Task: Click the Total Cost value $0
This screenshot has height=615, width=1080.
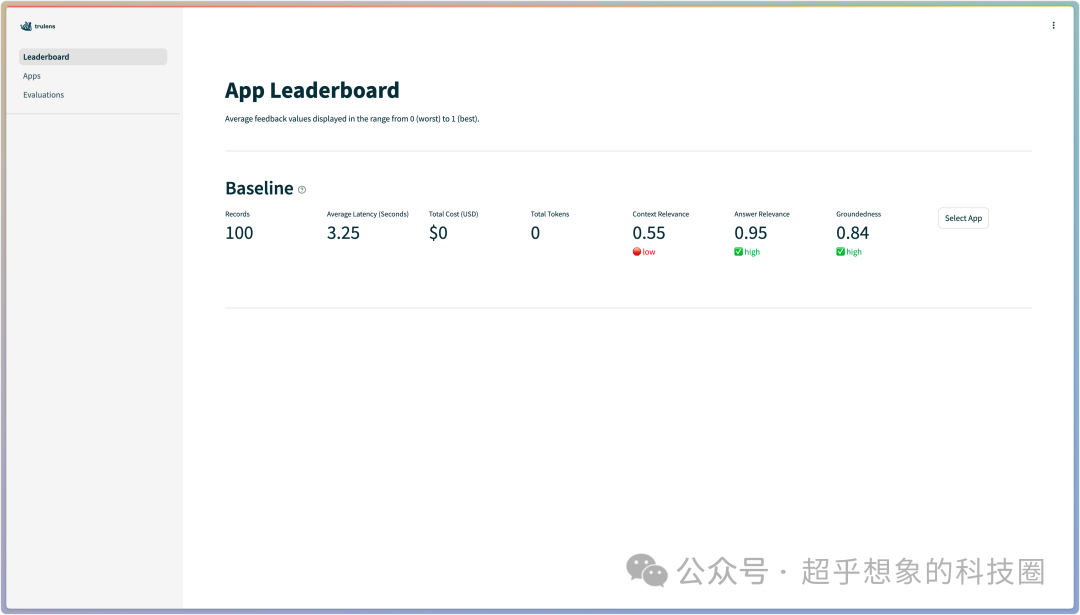Action: pos(439,233)
